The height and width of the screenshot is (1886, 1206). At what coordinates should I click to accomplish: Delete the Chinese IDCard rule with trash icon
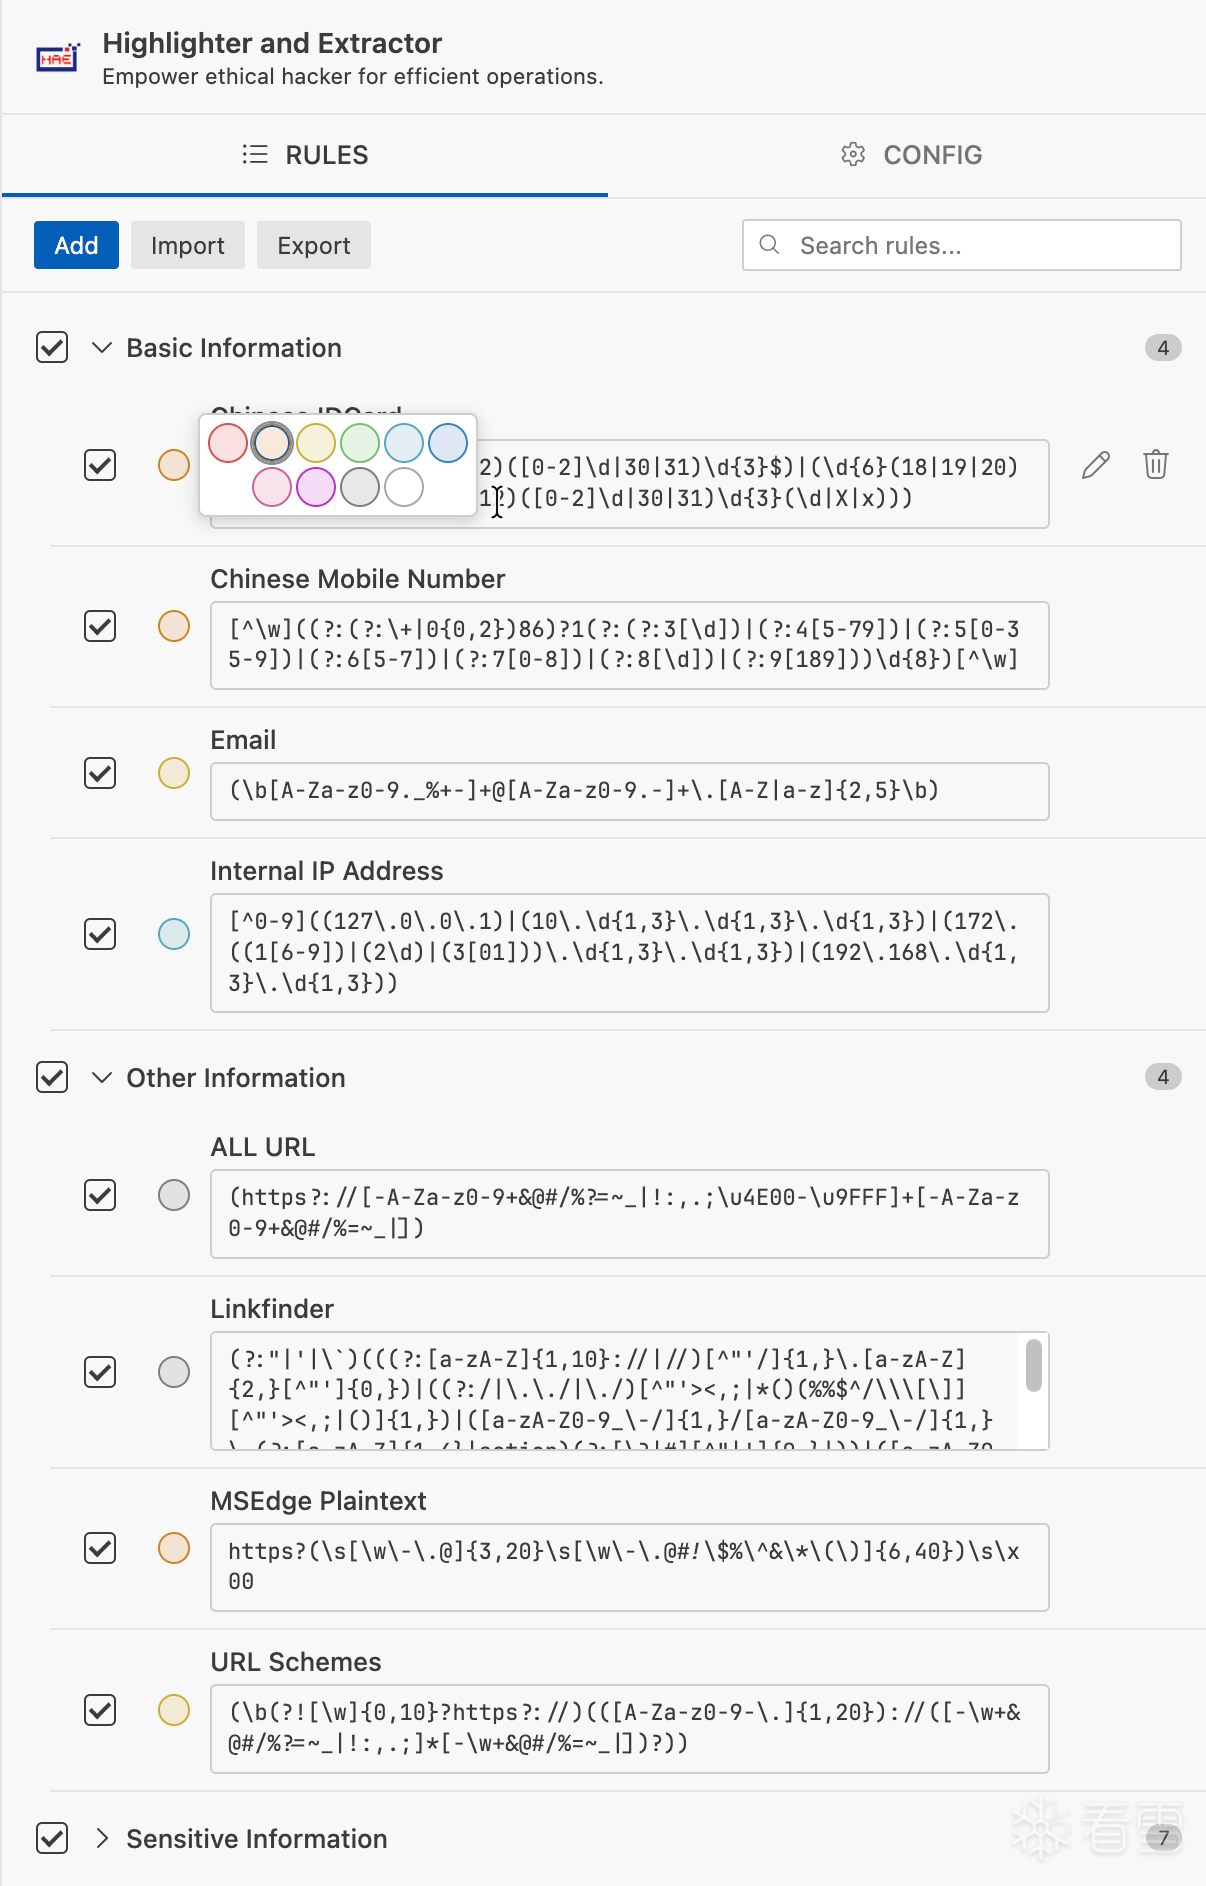coord(1155,465)
